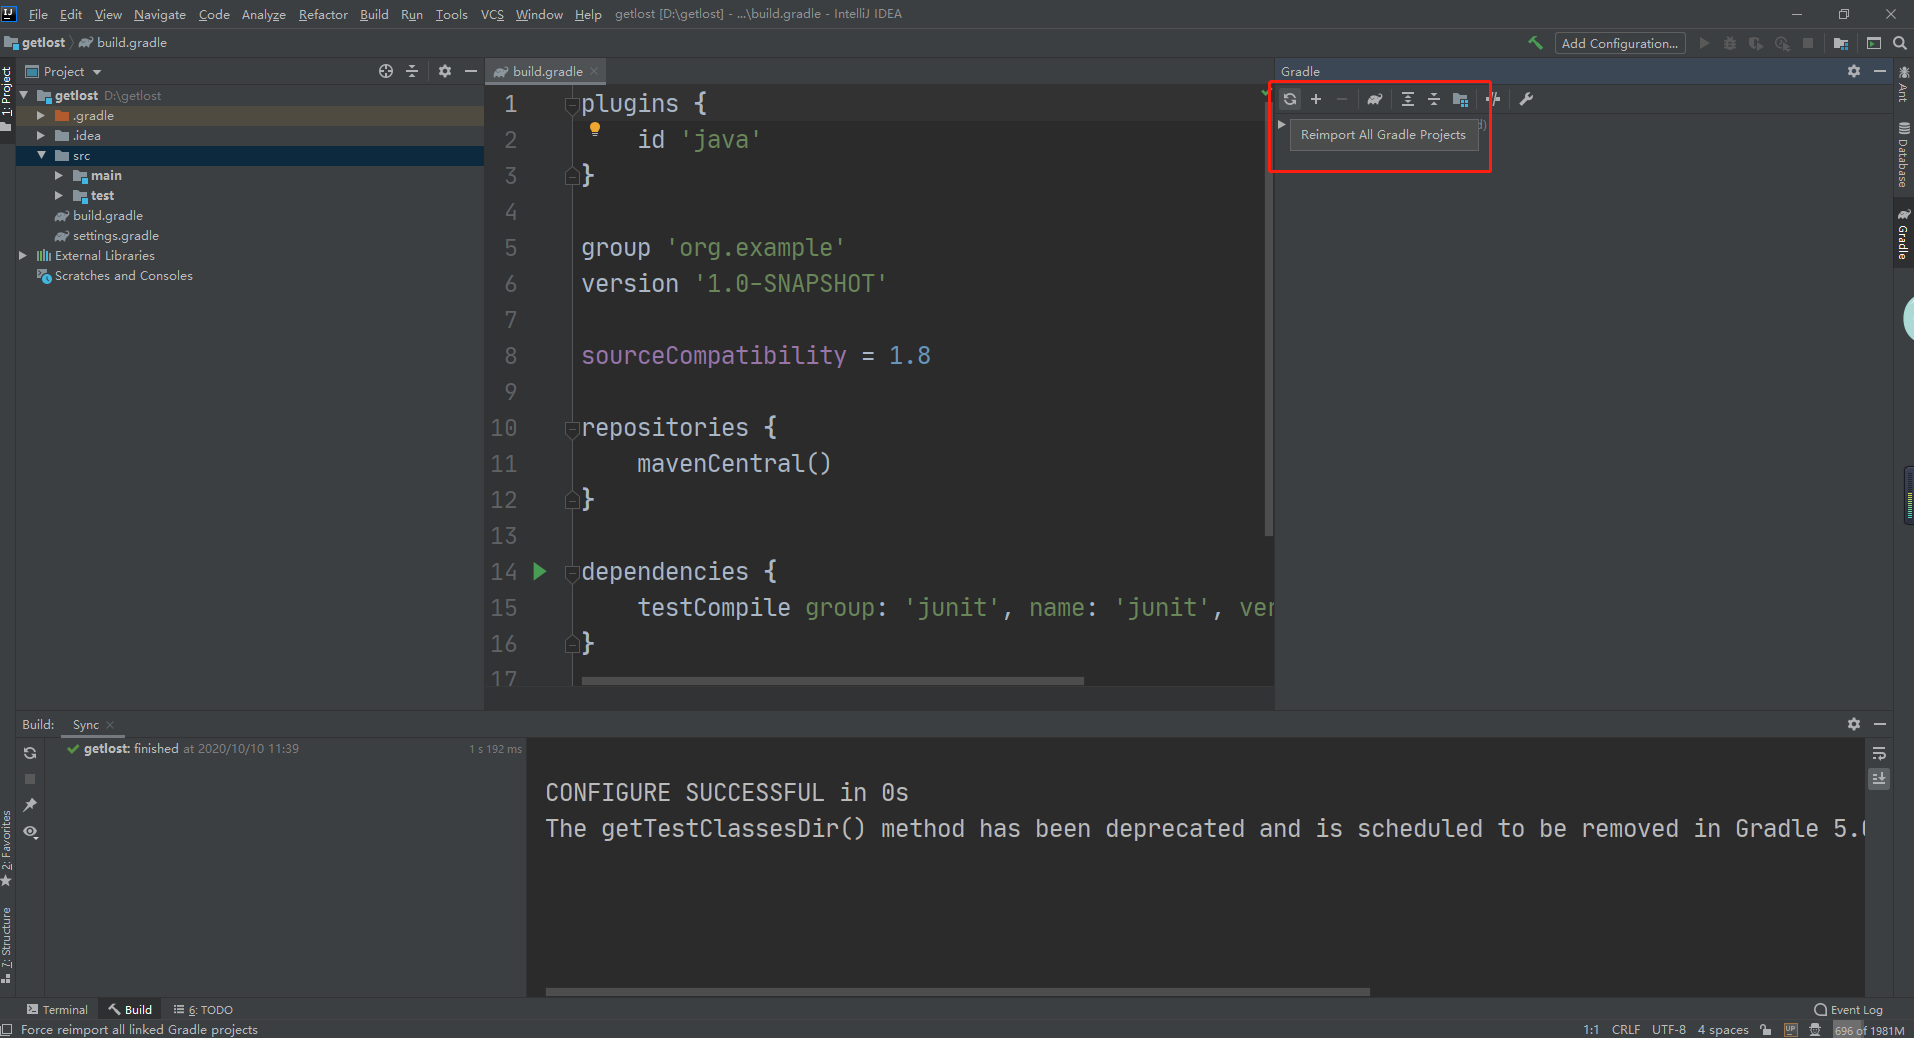Click the inspector hat icon in status bar
The height and width of the screenshot is (1038, 1914).
(x=1815, y=1030)
